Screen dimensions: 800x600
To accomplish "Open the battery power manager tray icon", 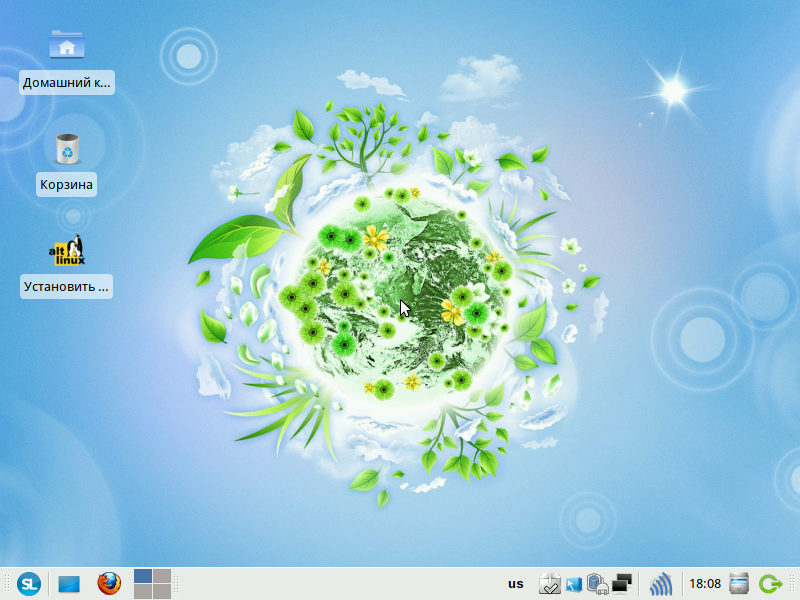I will [597, 584].
